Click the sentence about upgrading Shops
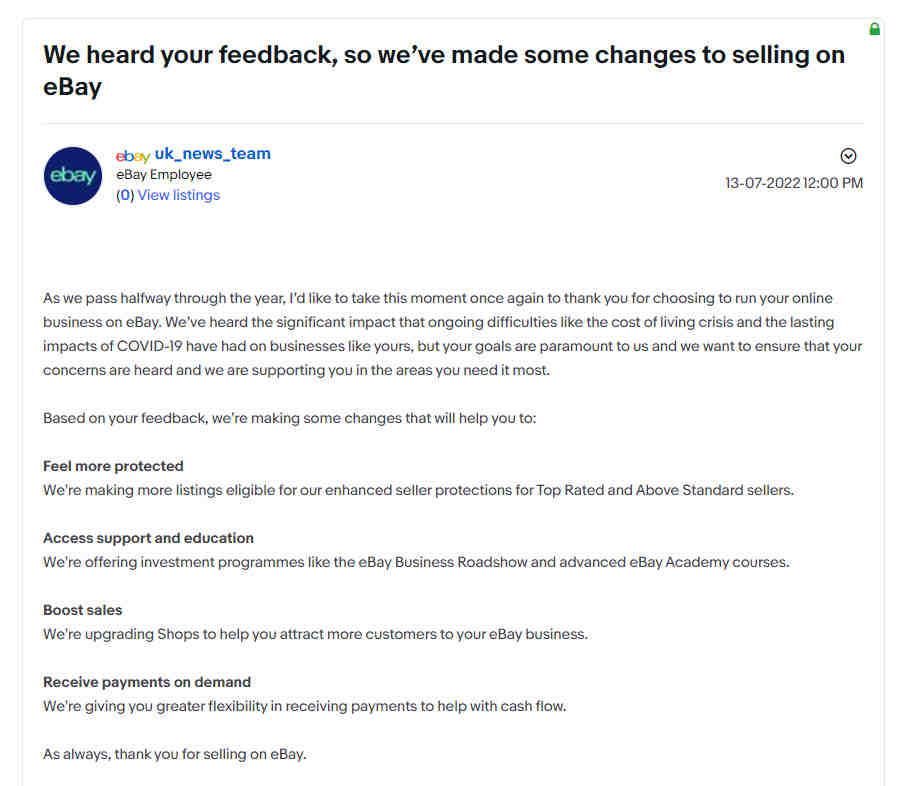899x786 pixels. pos(315,635)
